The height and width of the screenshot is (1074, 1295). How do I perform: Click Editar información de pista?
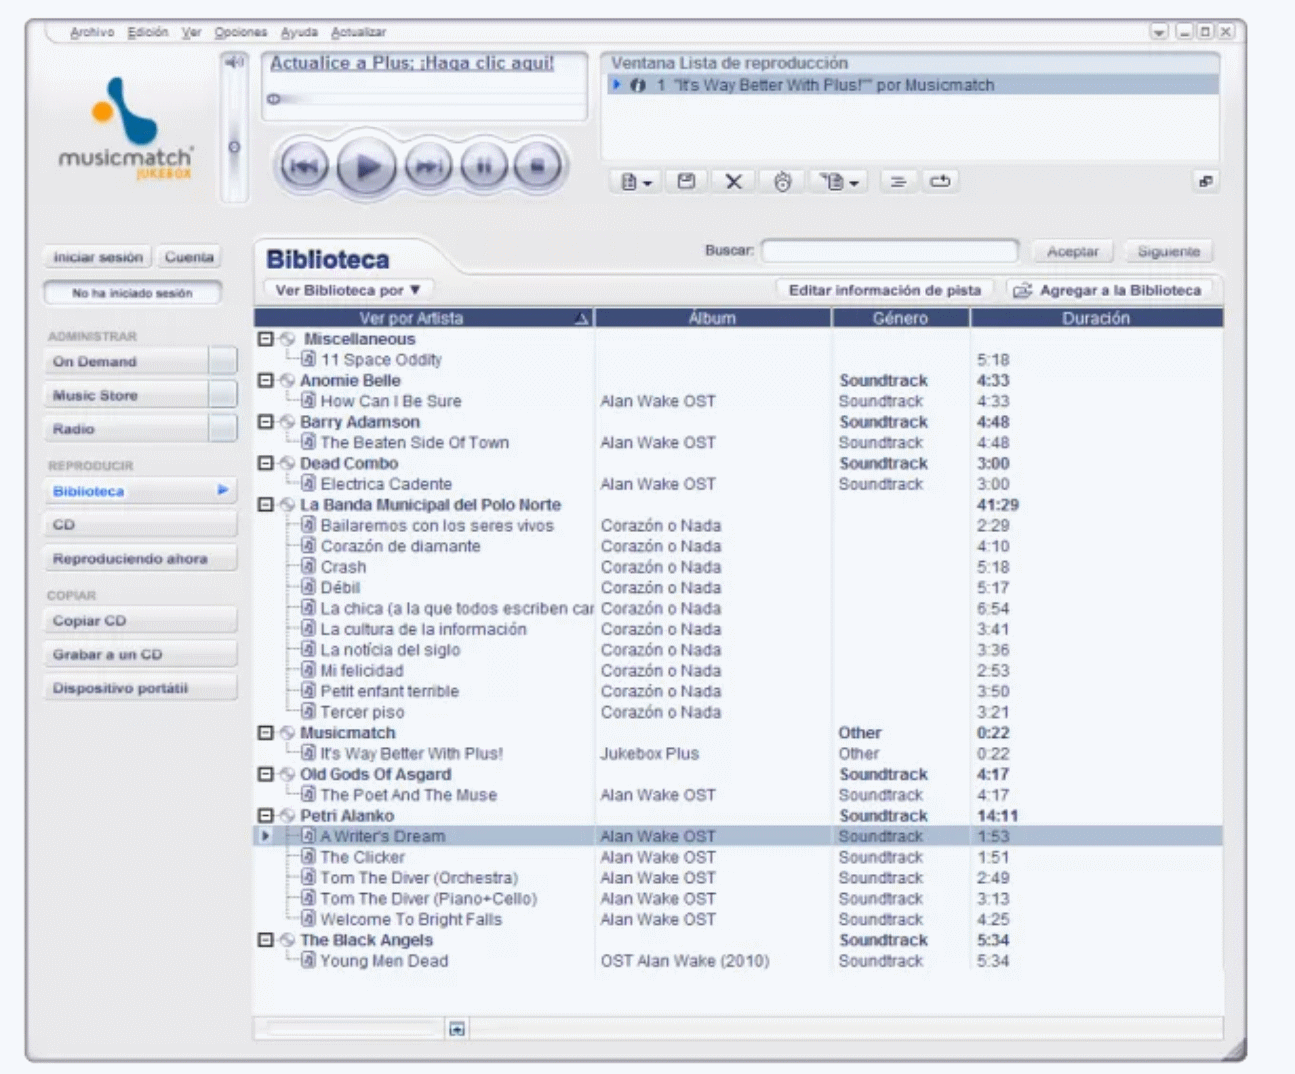coord(885,290)
